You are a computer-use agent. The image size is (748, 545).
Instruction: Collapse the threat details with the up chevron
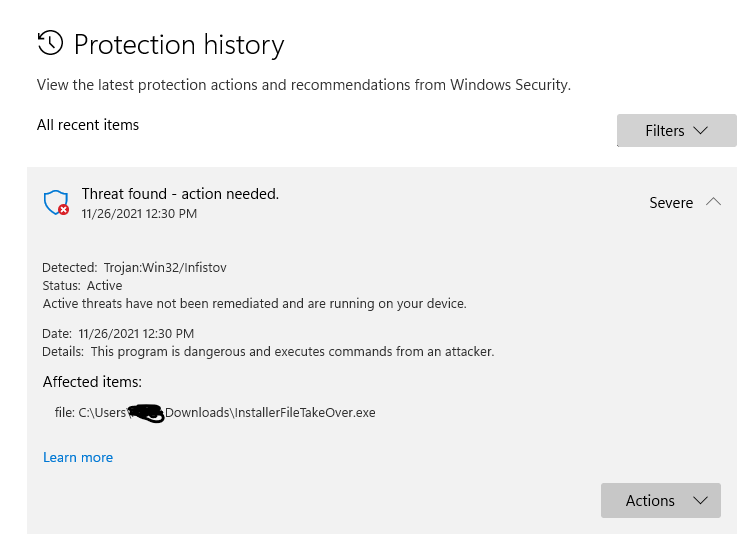point(713,202)
